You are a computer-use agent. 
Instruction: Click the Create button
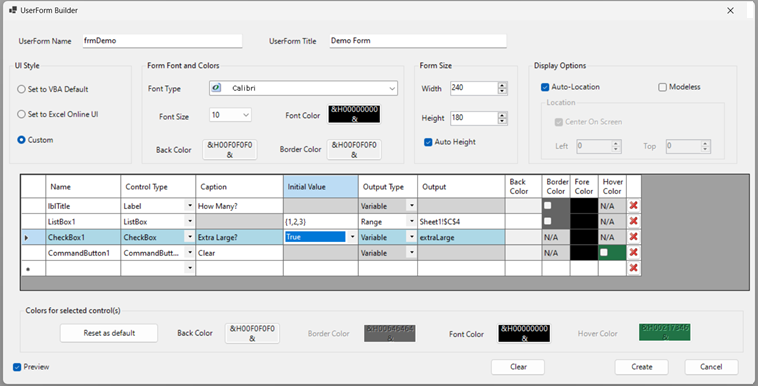point(641,367)
